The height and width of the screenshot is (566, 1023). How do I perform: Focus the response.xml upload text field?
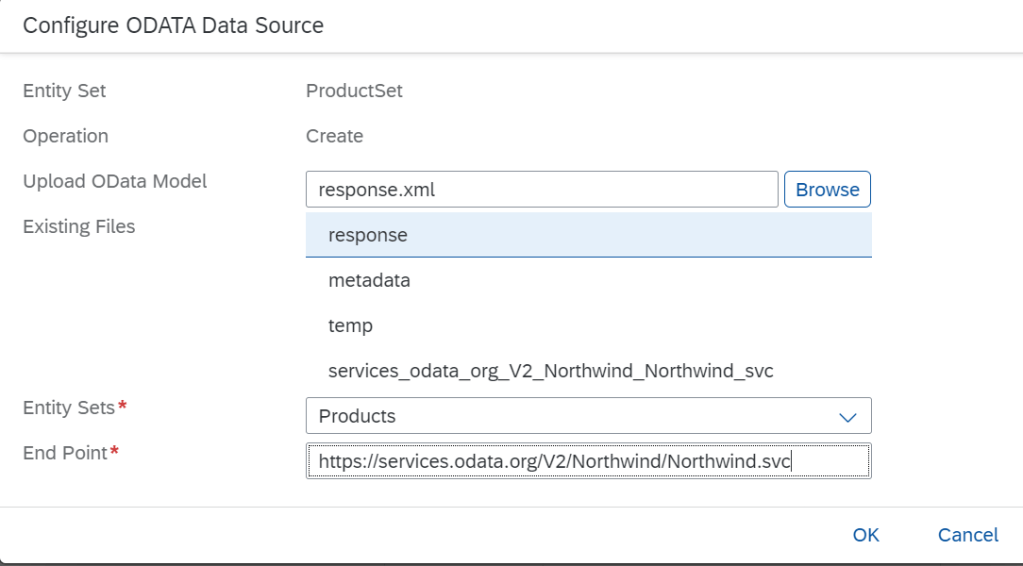click(541, 189)
